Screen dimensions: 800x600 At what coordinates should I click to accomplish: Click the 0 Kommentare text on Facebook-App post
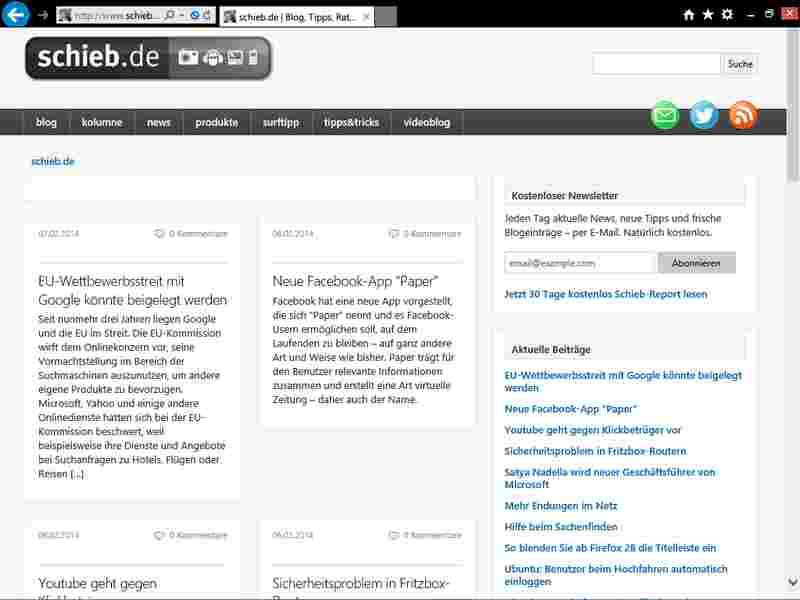[x=432, y=234]
